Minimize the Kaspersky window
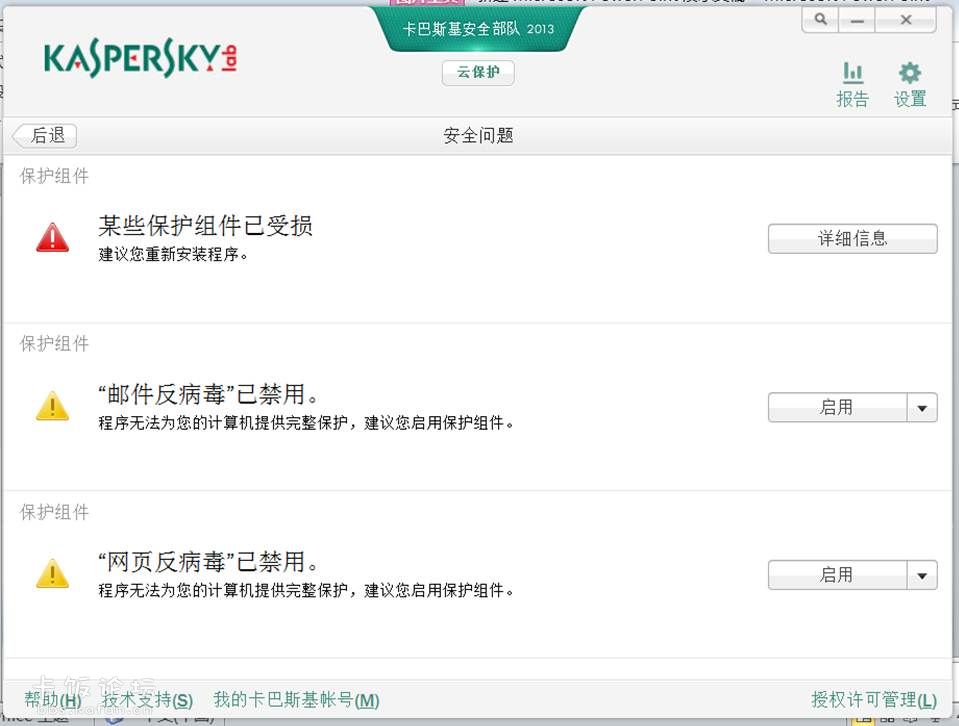This screenshot has width=959, height=726. pyautogui.click(x=857, y=20)
